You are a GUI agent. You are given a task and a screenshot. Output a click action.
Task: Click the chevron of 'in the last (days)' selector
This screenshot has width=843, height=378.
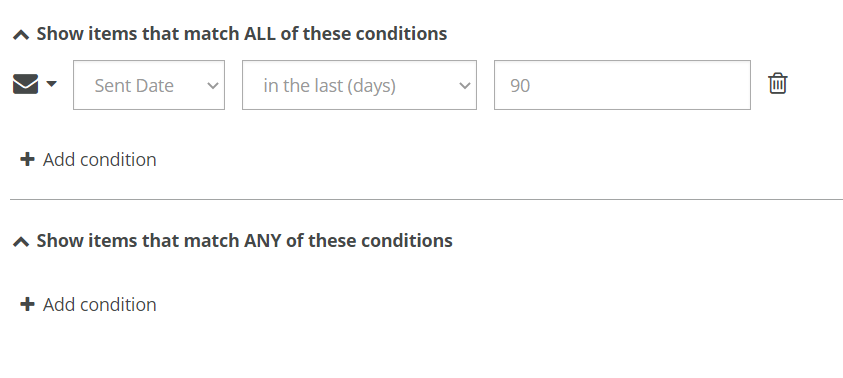click(x=465, y=85)
